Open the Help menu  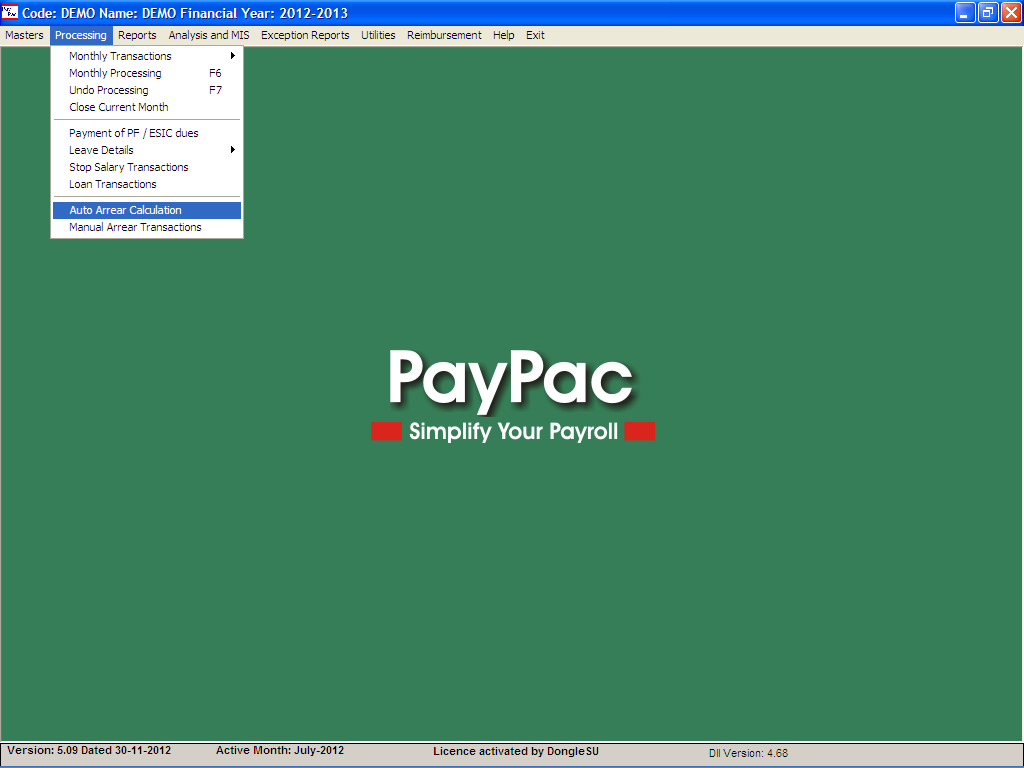[504, 35]
